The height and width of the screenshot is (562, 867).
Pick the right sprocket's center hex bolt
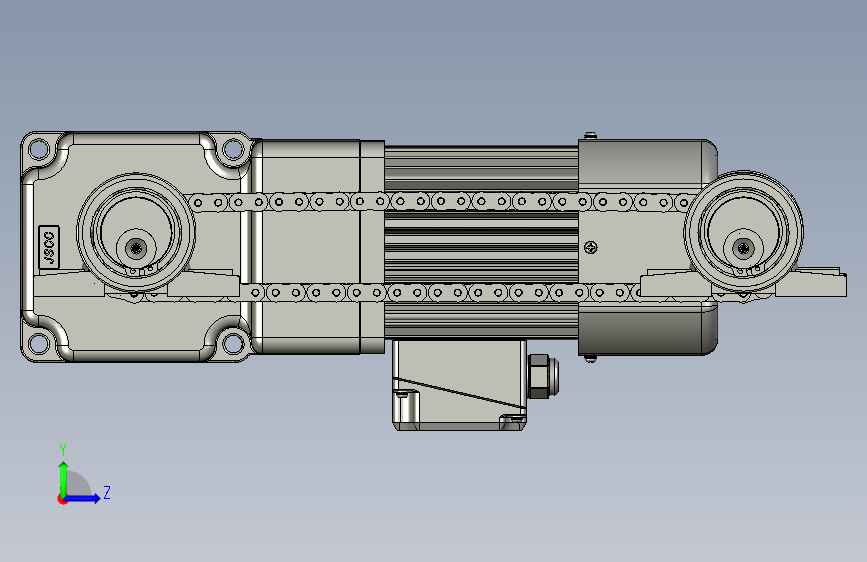coord(744,247)
